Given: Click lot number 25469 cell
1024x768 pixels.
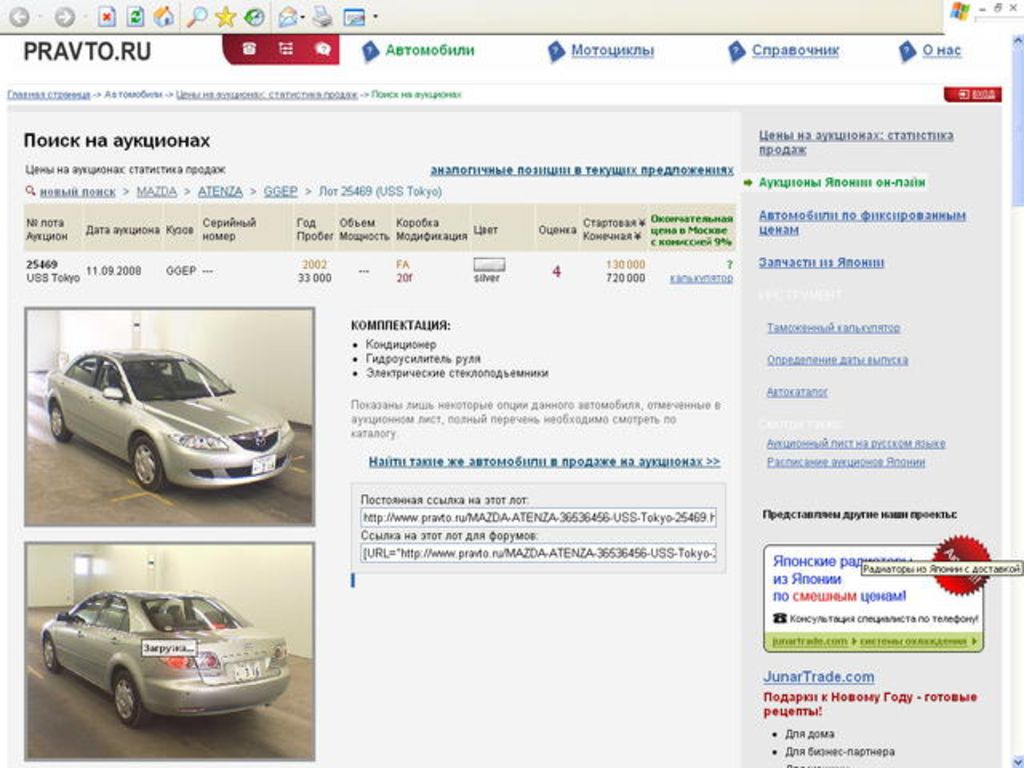Looking at the screenshot, I should 42,264.
